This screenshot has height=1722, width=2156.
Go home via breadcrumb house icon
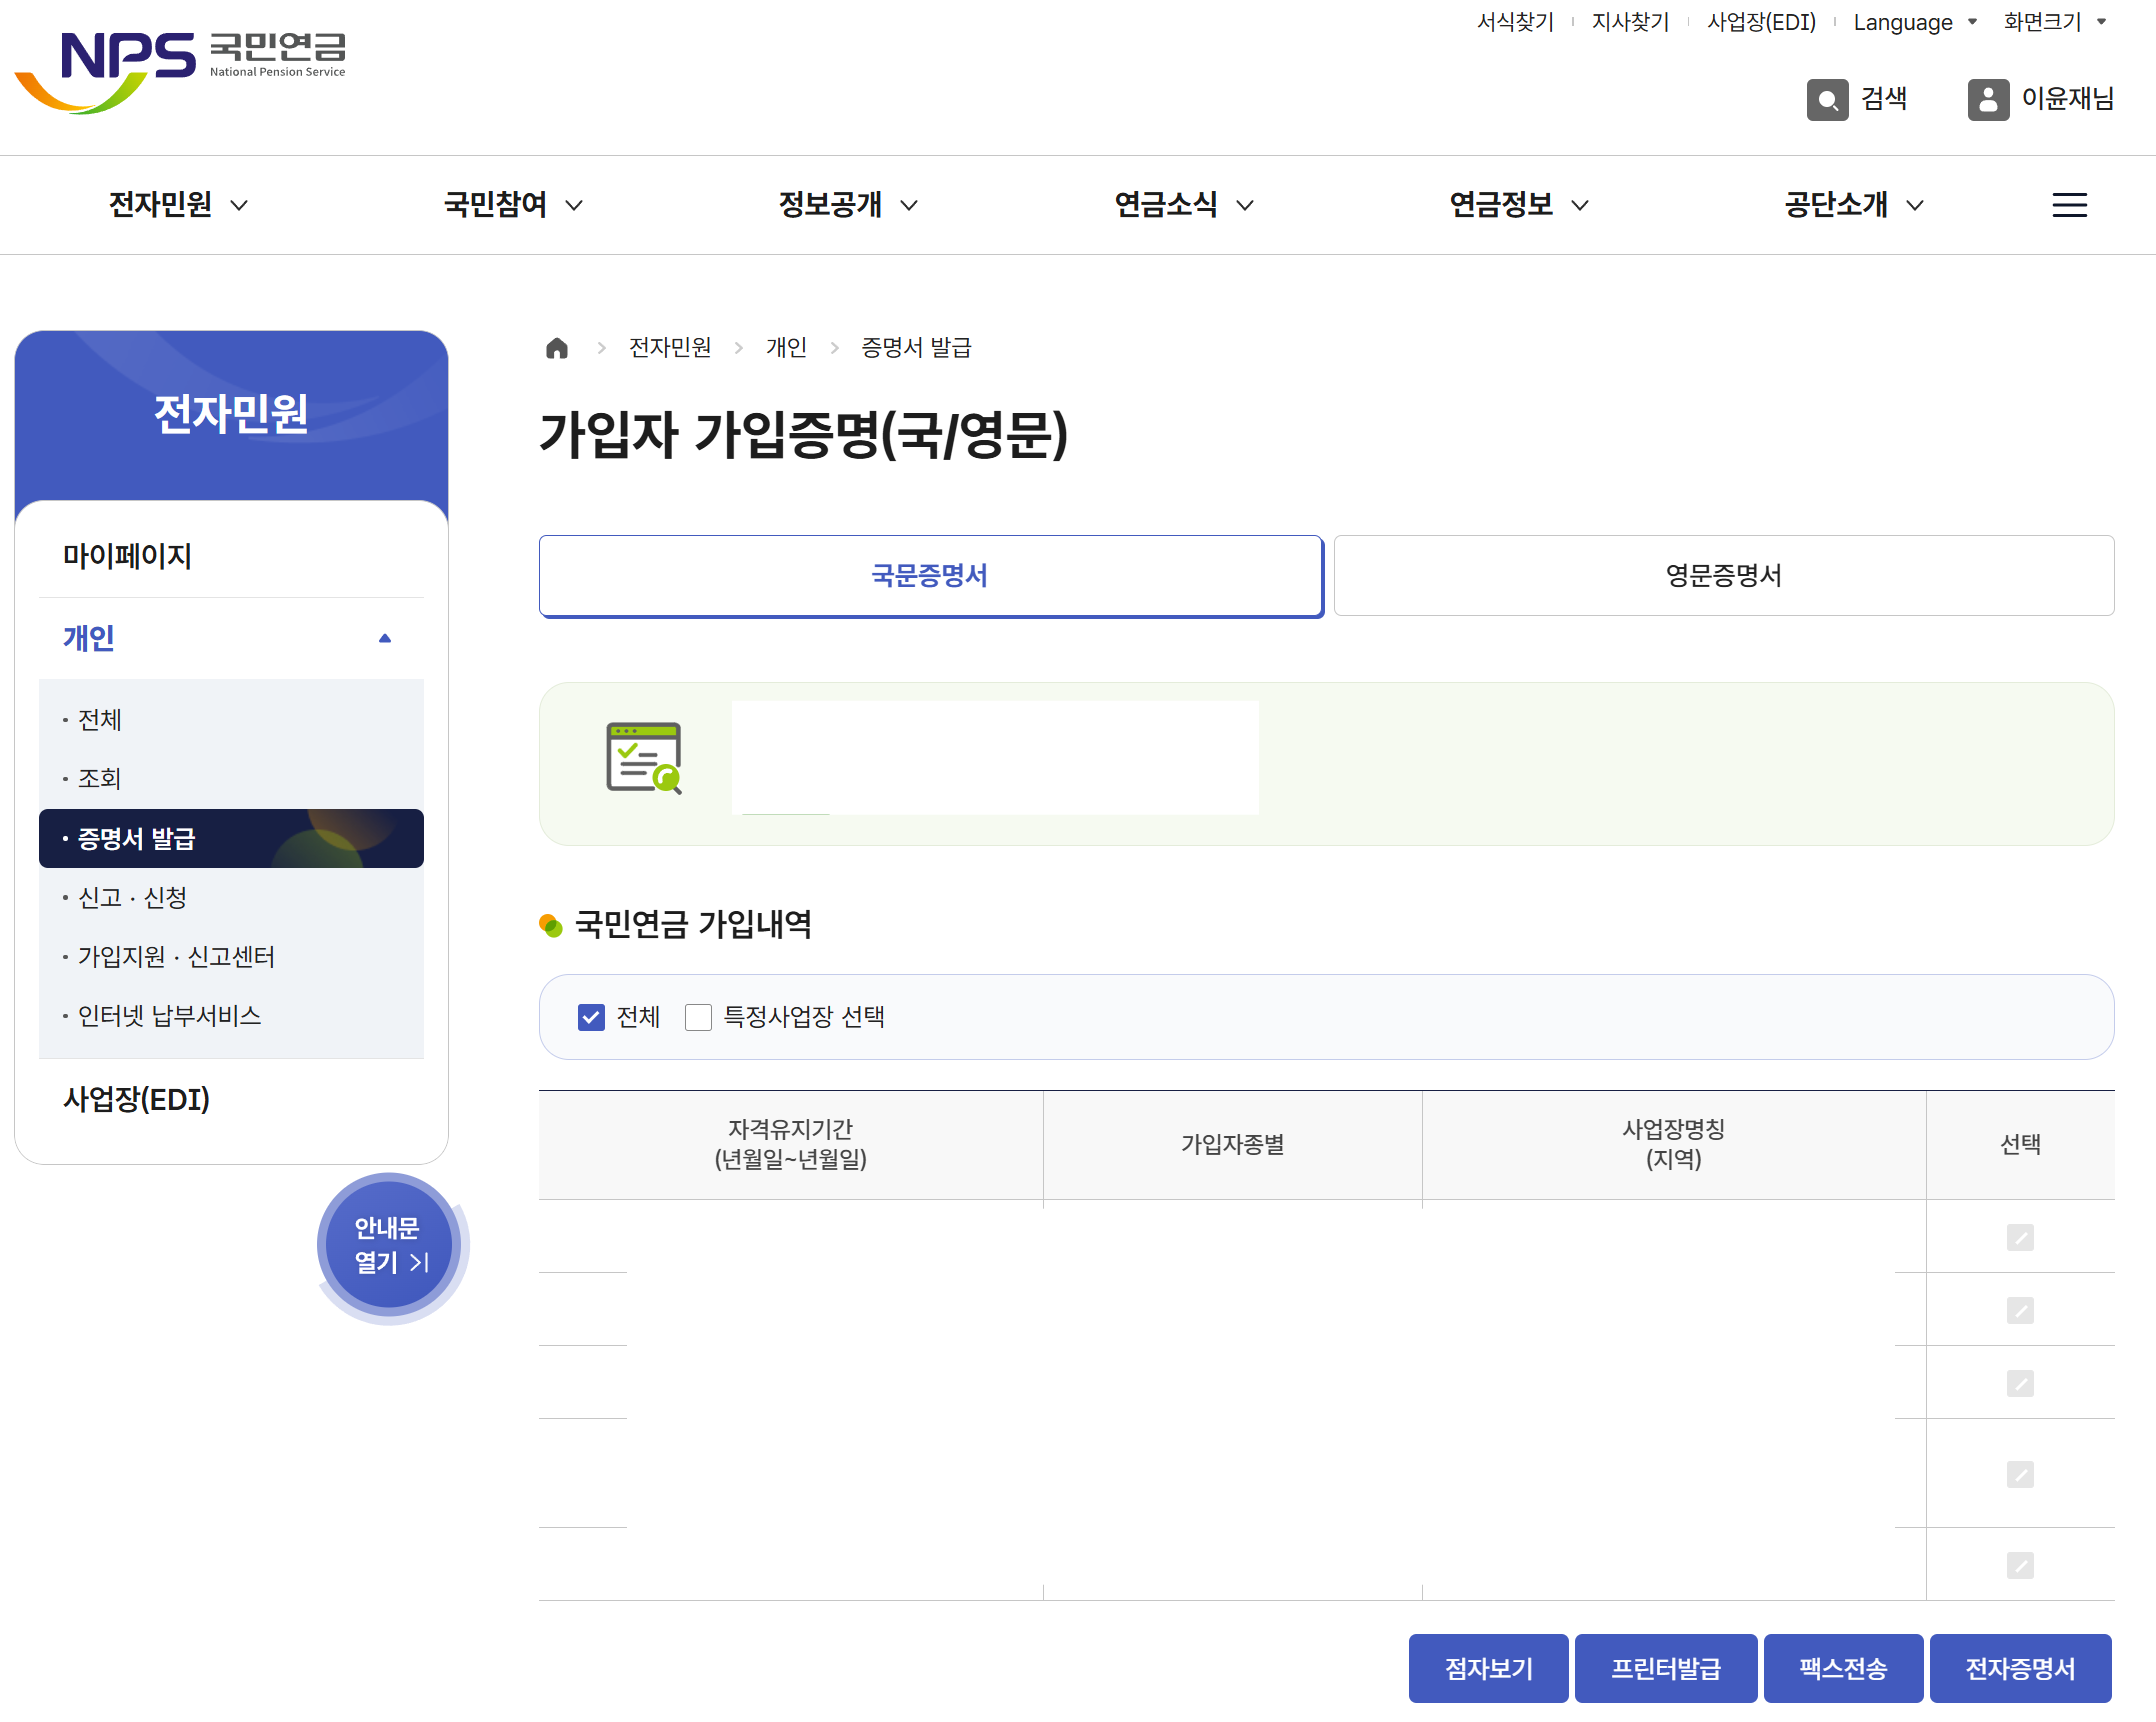pos(557,348)
